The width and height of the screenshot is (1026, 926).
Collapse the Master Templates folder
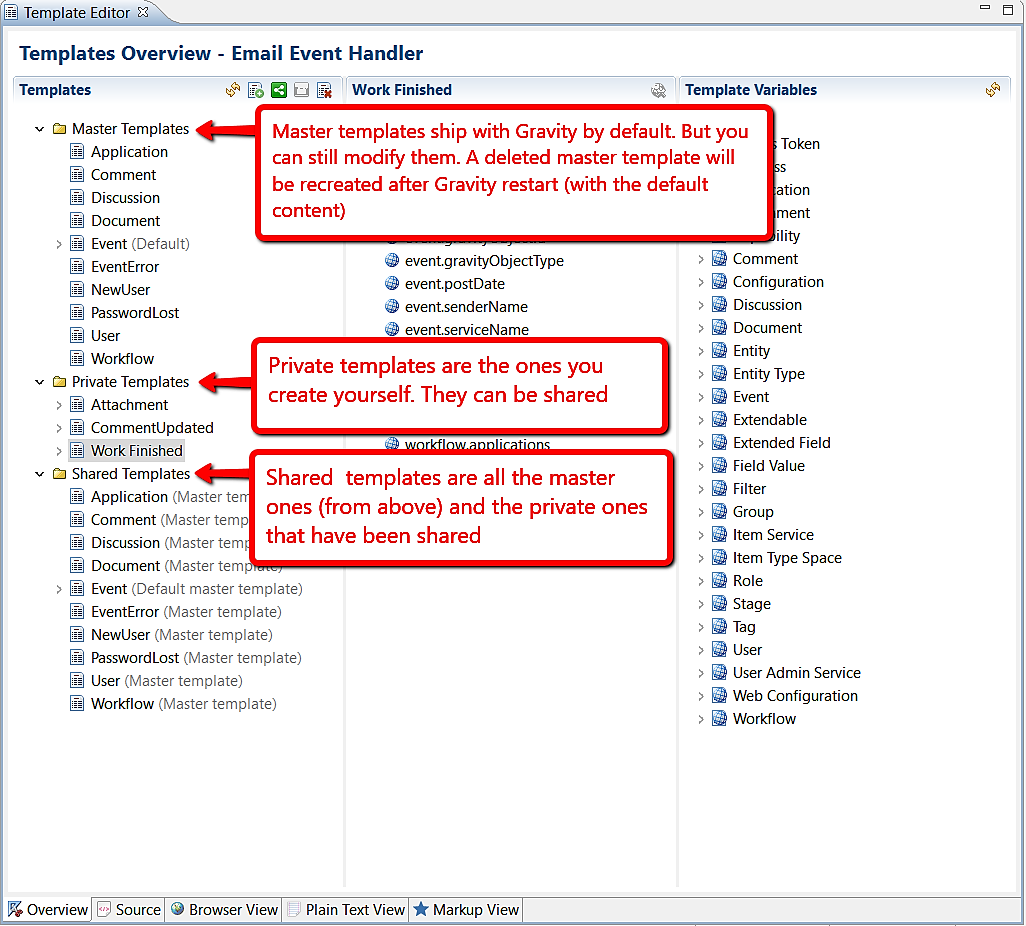[40, 129]
